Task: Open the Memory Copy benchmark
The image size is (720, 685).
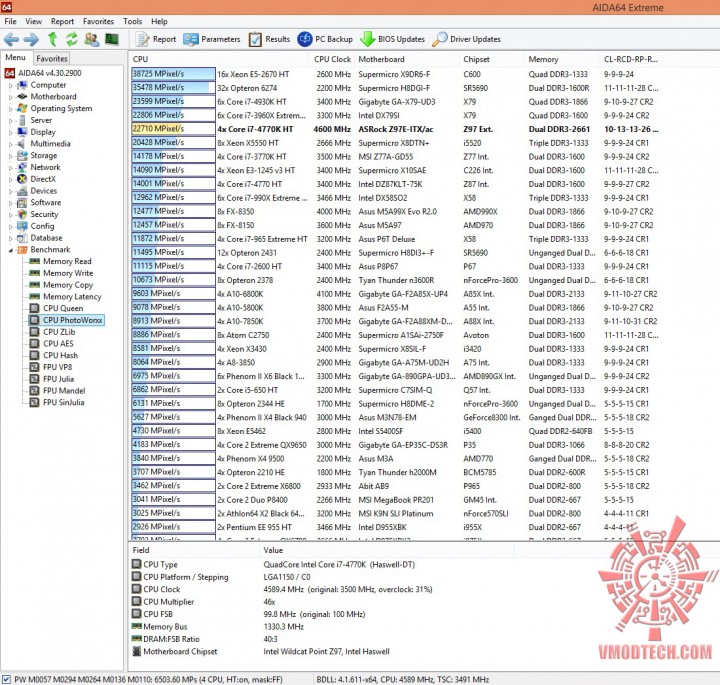Action: (61, 285)
